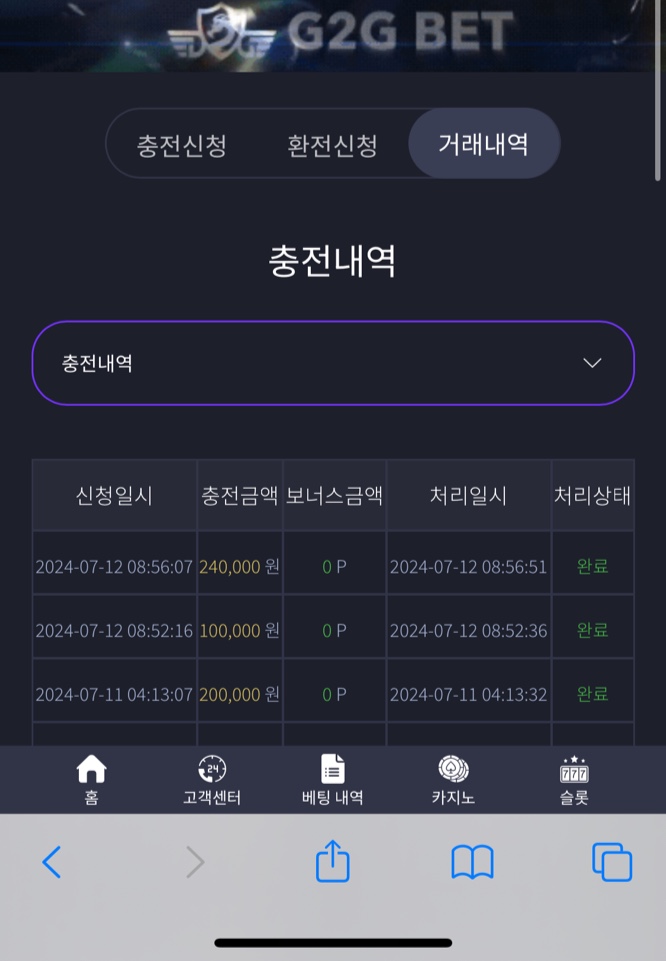
Task: Open the 베팅 내역 document icon
Action: point(333,769)
